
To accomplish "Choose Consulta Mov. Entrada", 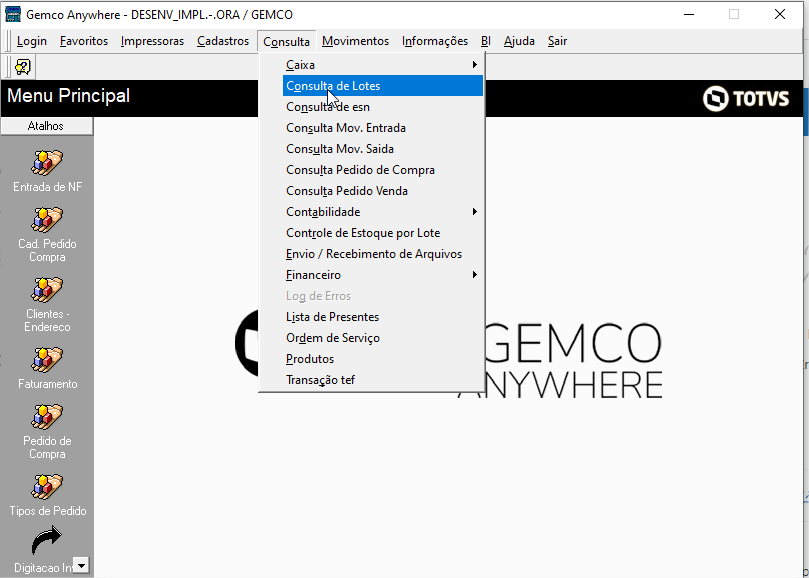I will pyautogui.click(x=383, y=128).
